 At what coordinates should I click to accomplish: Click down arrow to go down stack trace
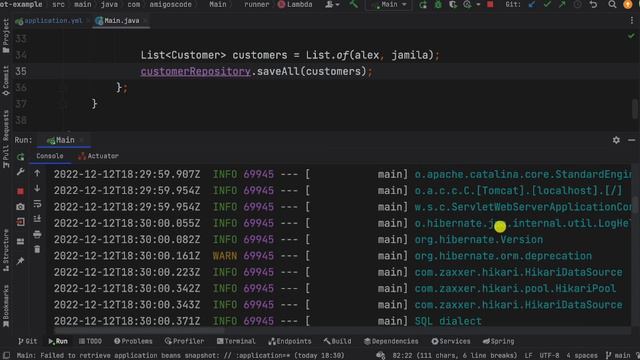(37, 188)
